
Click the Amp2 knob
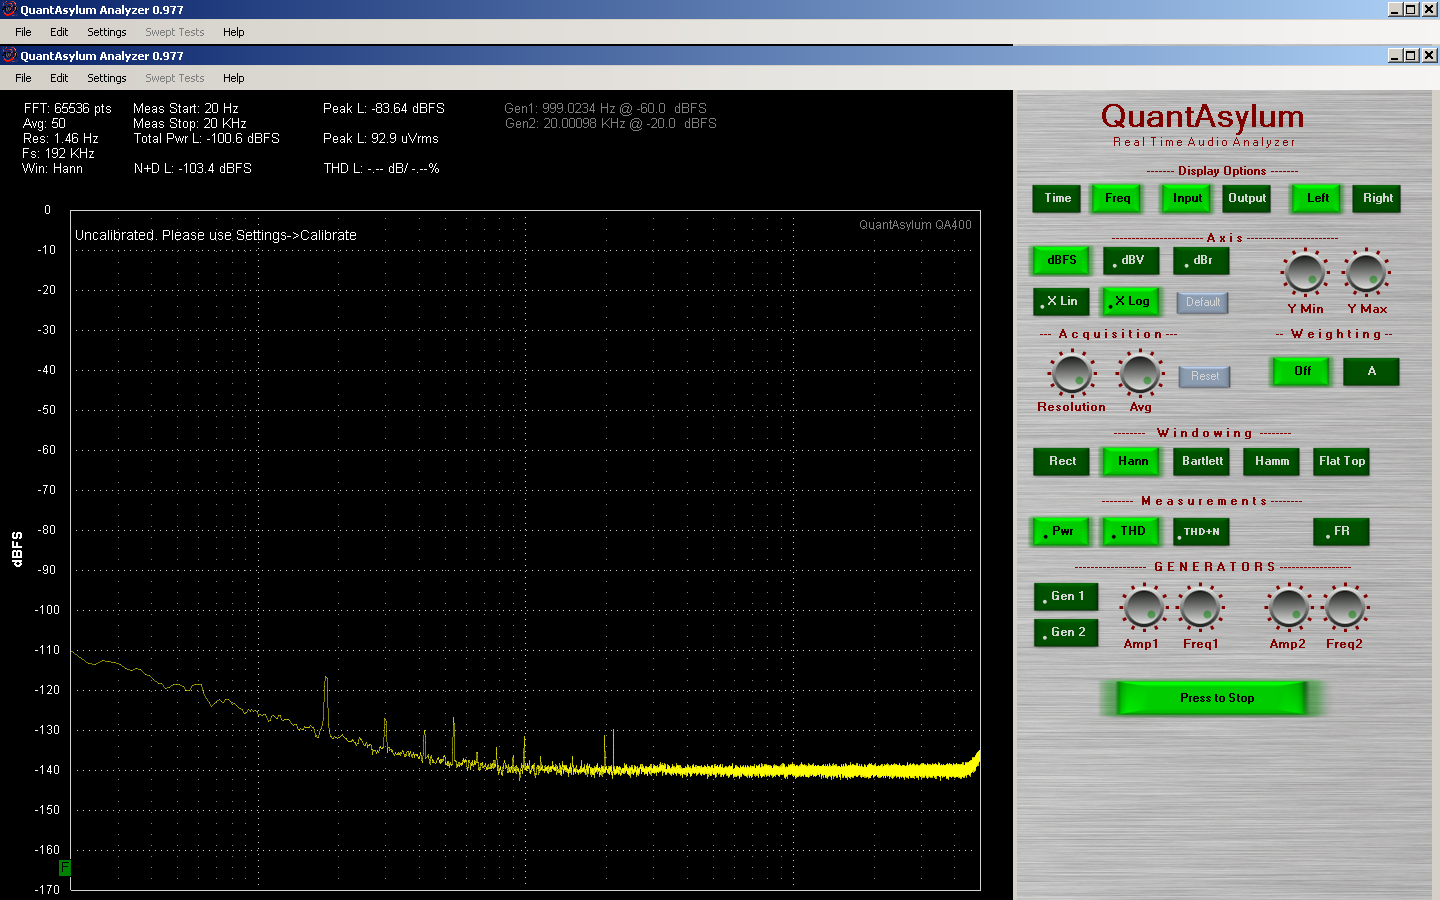pyautogui.click(x=1288, y=608)
